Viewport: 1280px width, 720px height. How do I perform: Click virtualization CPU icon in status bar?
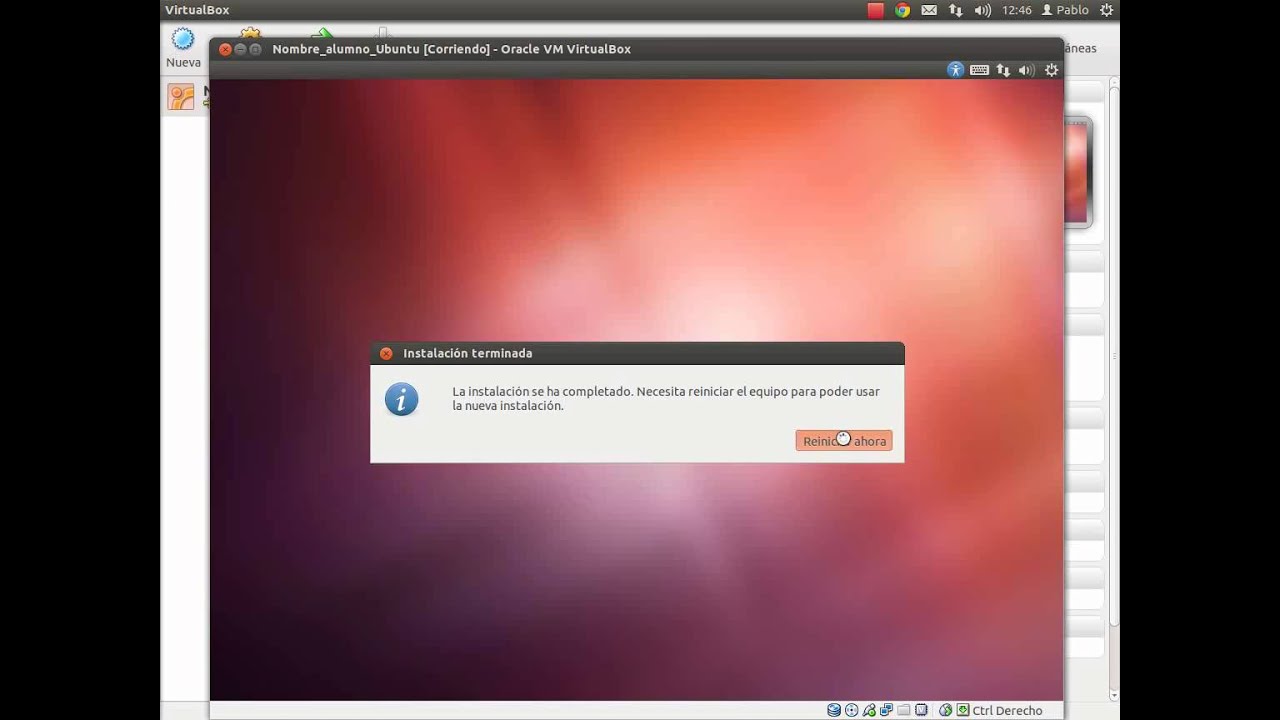(921, 710)
